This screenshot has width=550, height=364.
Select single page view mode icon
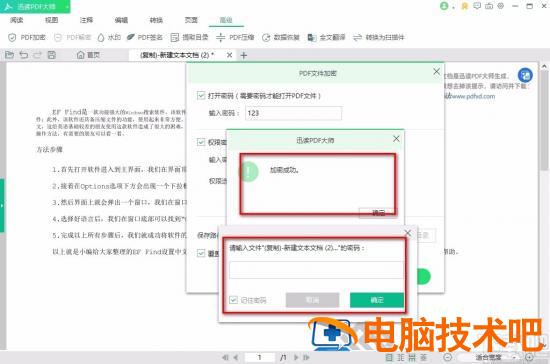pos(389,357)
